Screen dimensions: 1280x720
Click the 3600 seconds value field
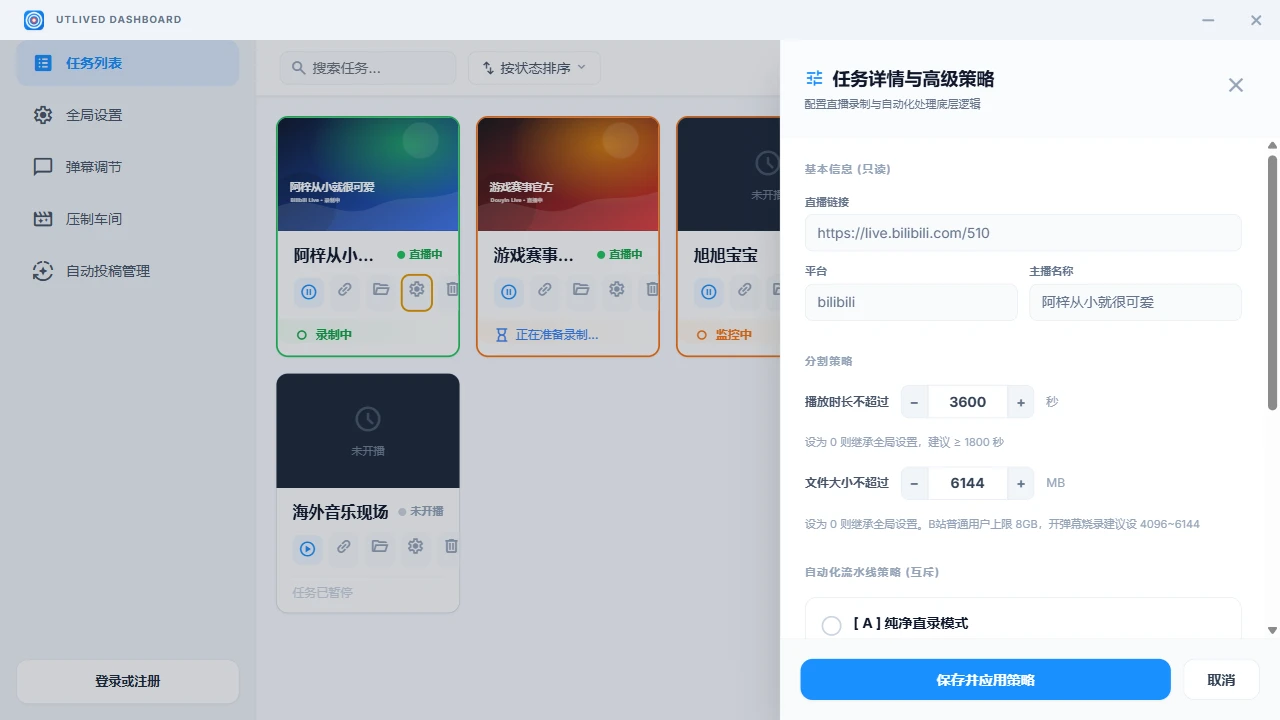tap(968, 402)
